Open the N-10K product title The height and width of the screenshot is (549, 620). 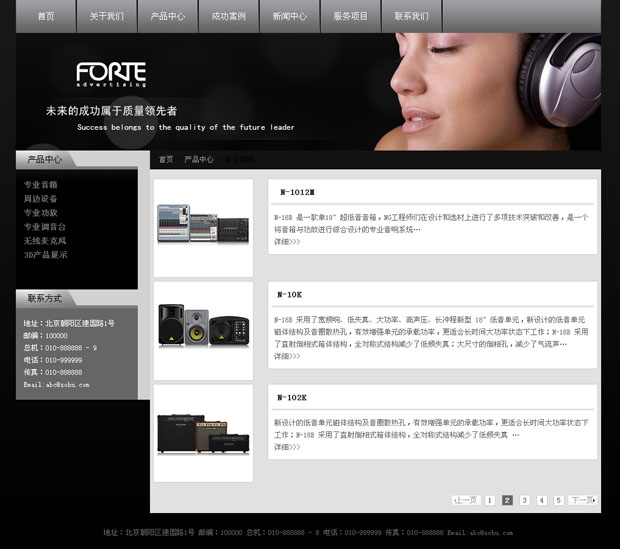pos(290,295)
